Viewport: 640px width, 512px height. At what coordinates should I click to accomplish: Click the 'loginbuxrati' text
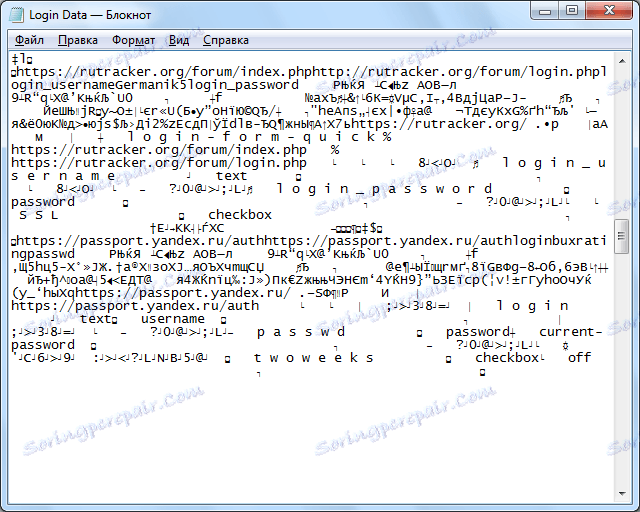pyautogui.click(x=559, y=241)
